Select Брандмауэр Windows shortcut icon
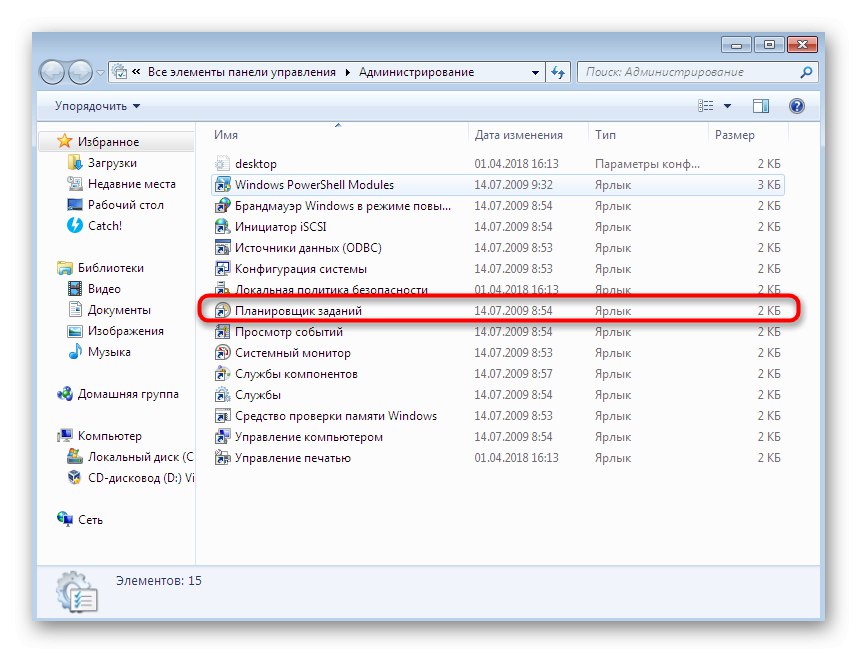The width and height of the screenshot is (857, 653). (x=222, y=205)
